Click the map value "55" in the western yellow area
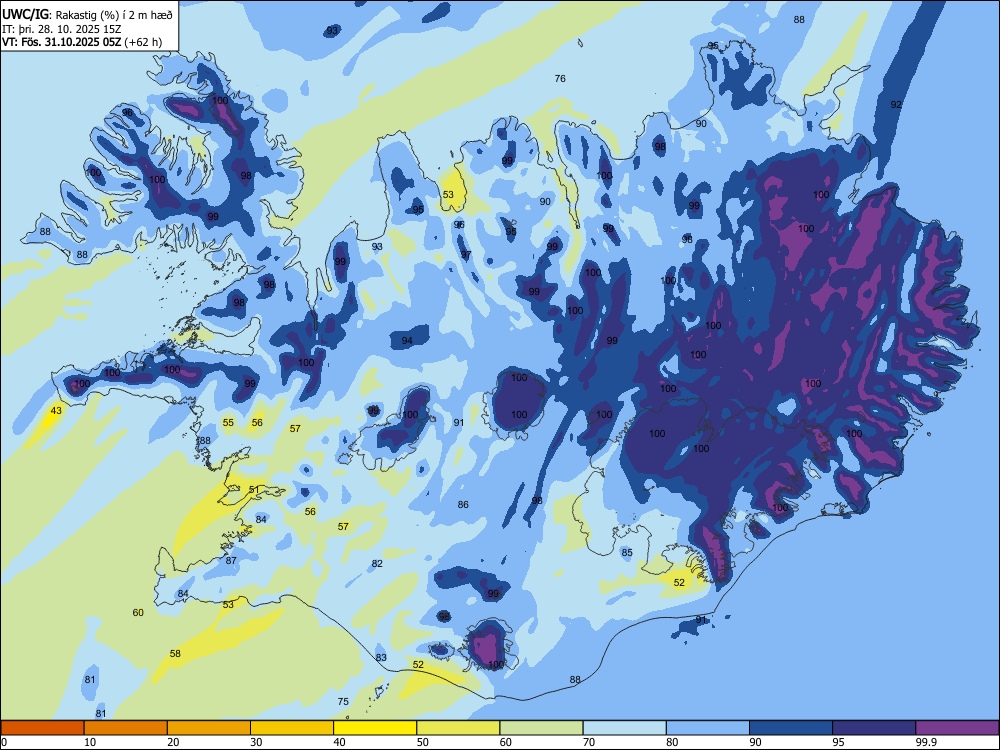The width and height of the screenshot is (1000, 750). 228,423
